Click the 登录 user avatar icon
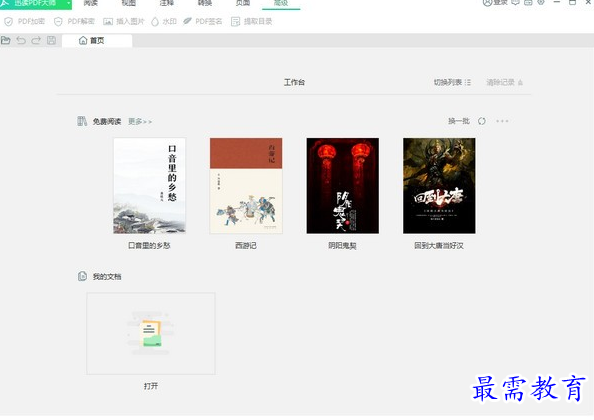 click(487, 3)
